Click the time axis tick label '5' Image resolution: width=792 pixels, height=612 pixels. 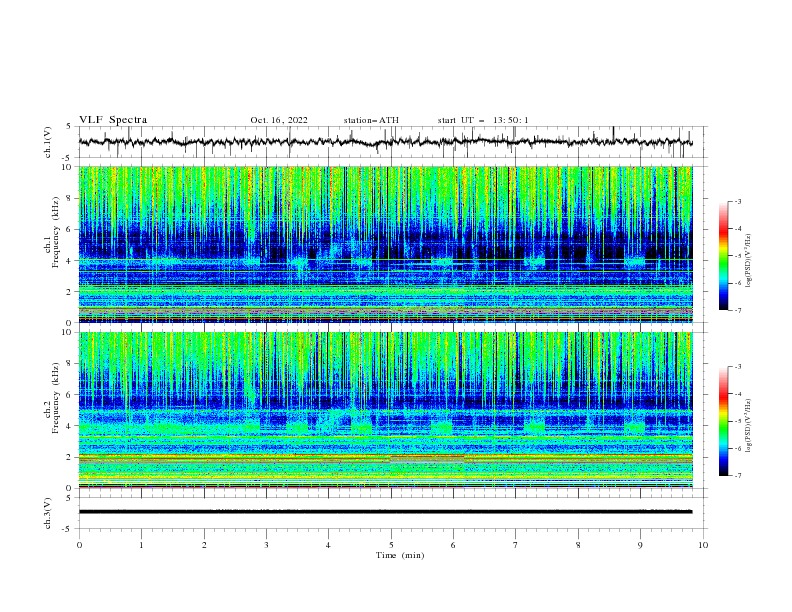pyautogui.click(x=391, y=545)
